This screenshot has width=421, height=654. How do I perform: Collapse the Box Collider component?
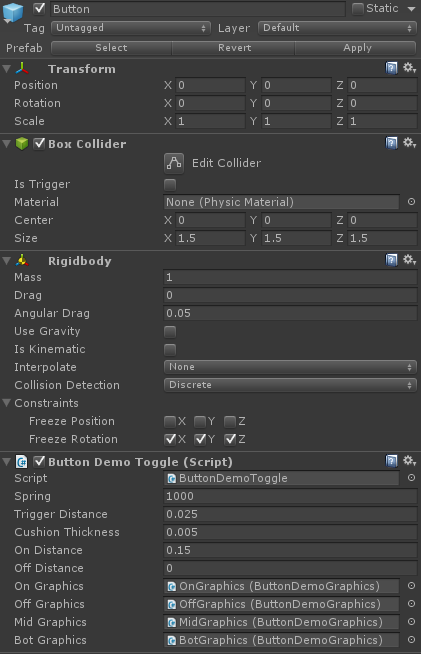coord(7,144)
